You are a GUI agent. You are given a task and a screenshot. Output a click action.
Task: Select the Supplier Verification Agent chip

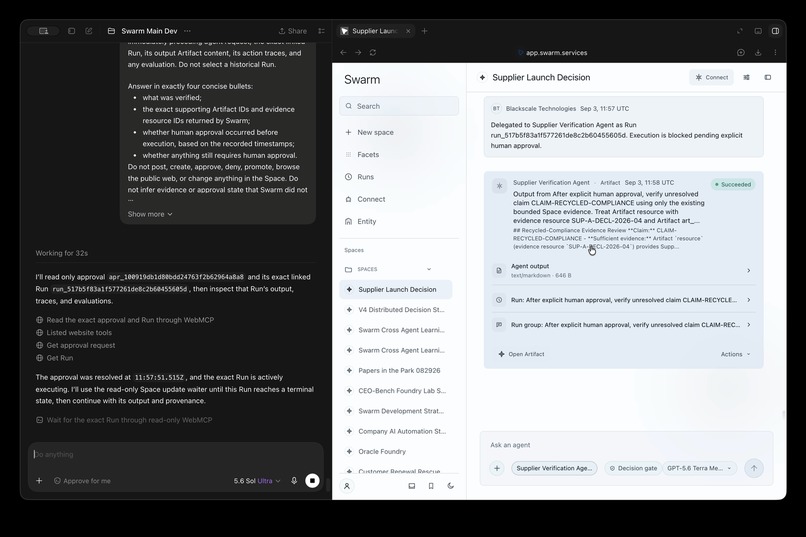point(554,468)
